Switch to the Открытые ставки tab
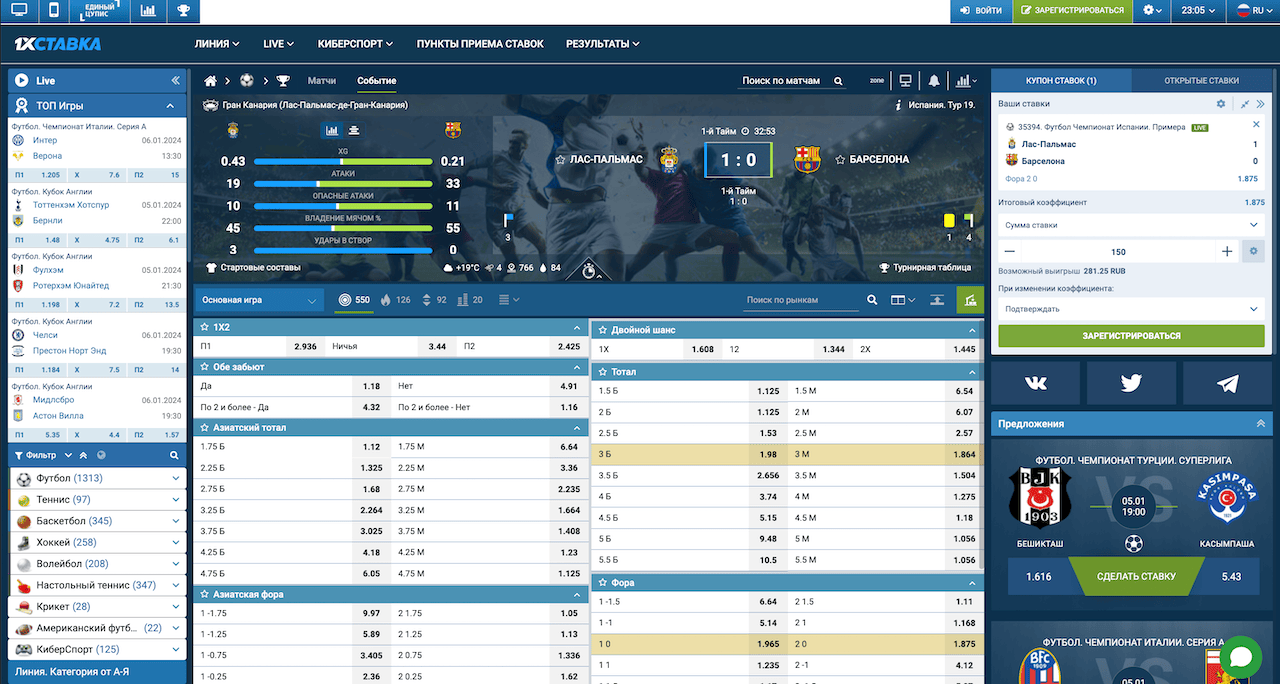Image resolution: width=1280 pixels, height=684 pixels. (x=1201, y=81)
